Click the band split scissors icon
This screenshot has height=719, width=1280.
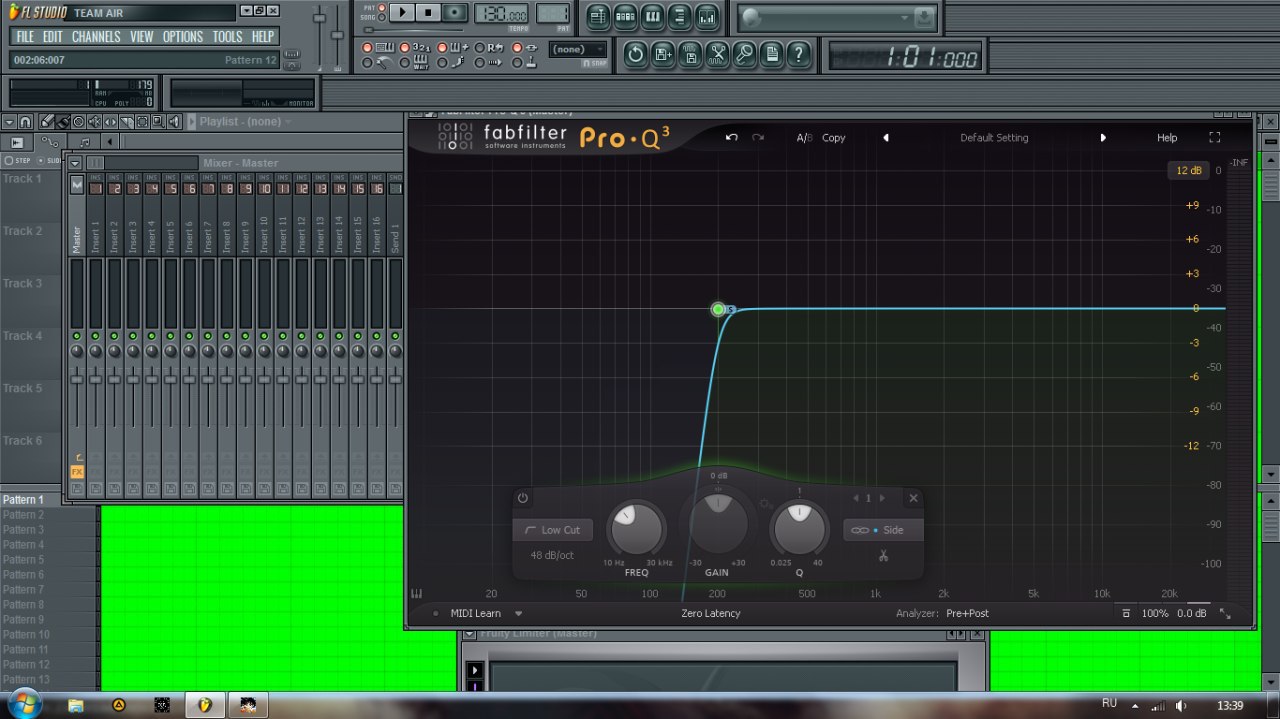pos(883,555)
